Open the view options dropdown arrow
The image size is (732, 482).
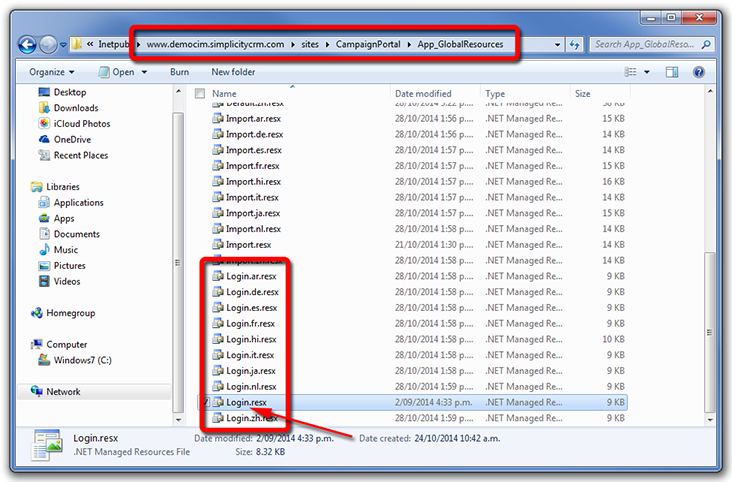pos(647,72)
